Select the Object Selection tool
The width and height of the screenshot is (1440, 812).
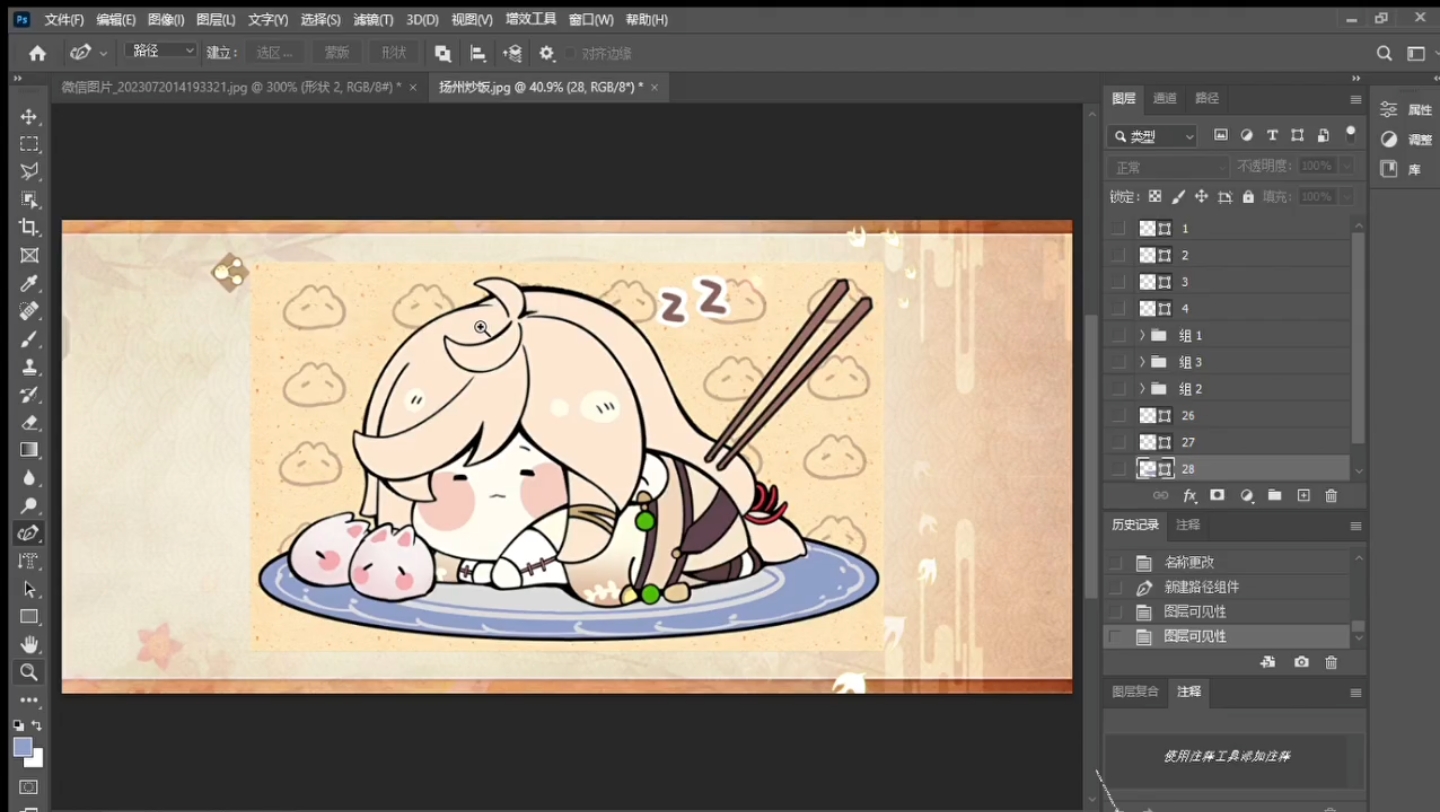coord(29,199)
